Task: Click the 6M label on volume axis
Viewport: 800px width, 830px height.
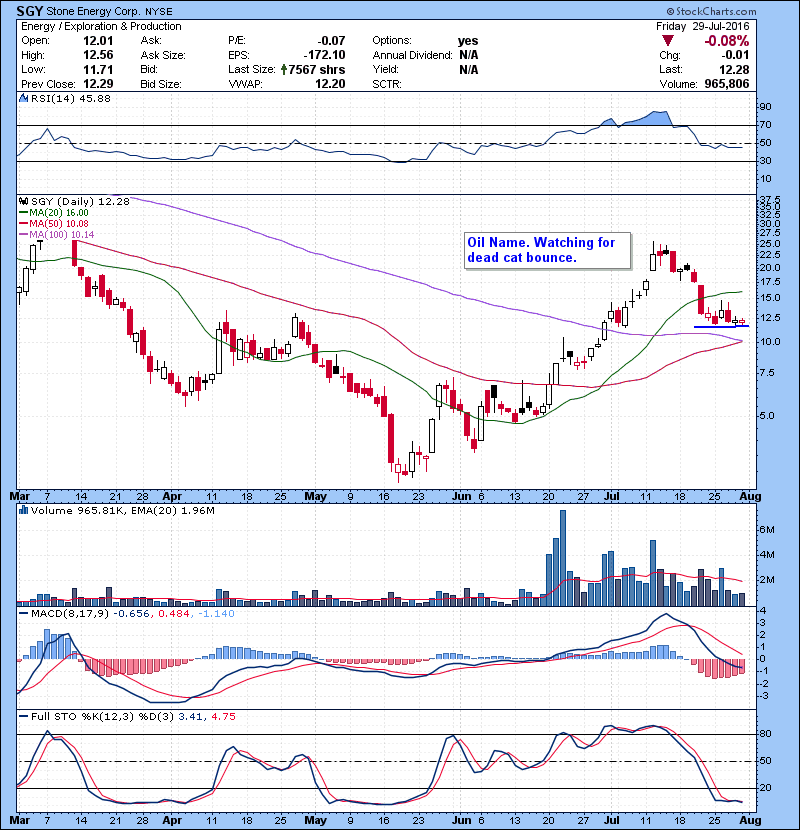Action: point(767,529)
